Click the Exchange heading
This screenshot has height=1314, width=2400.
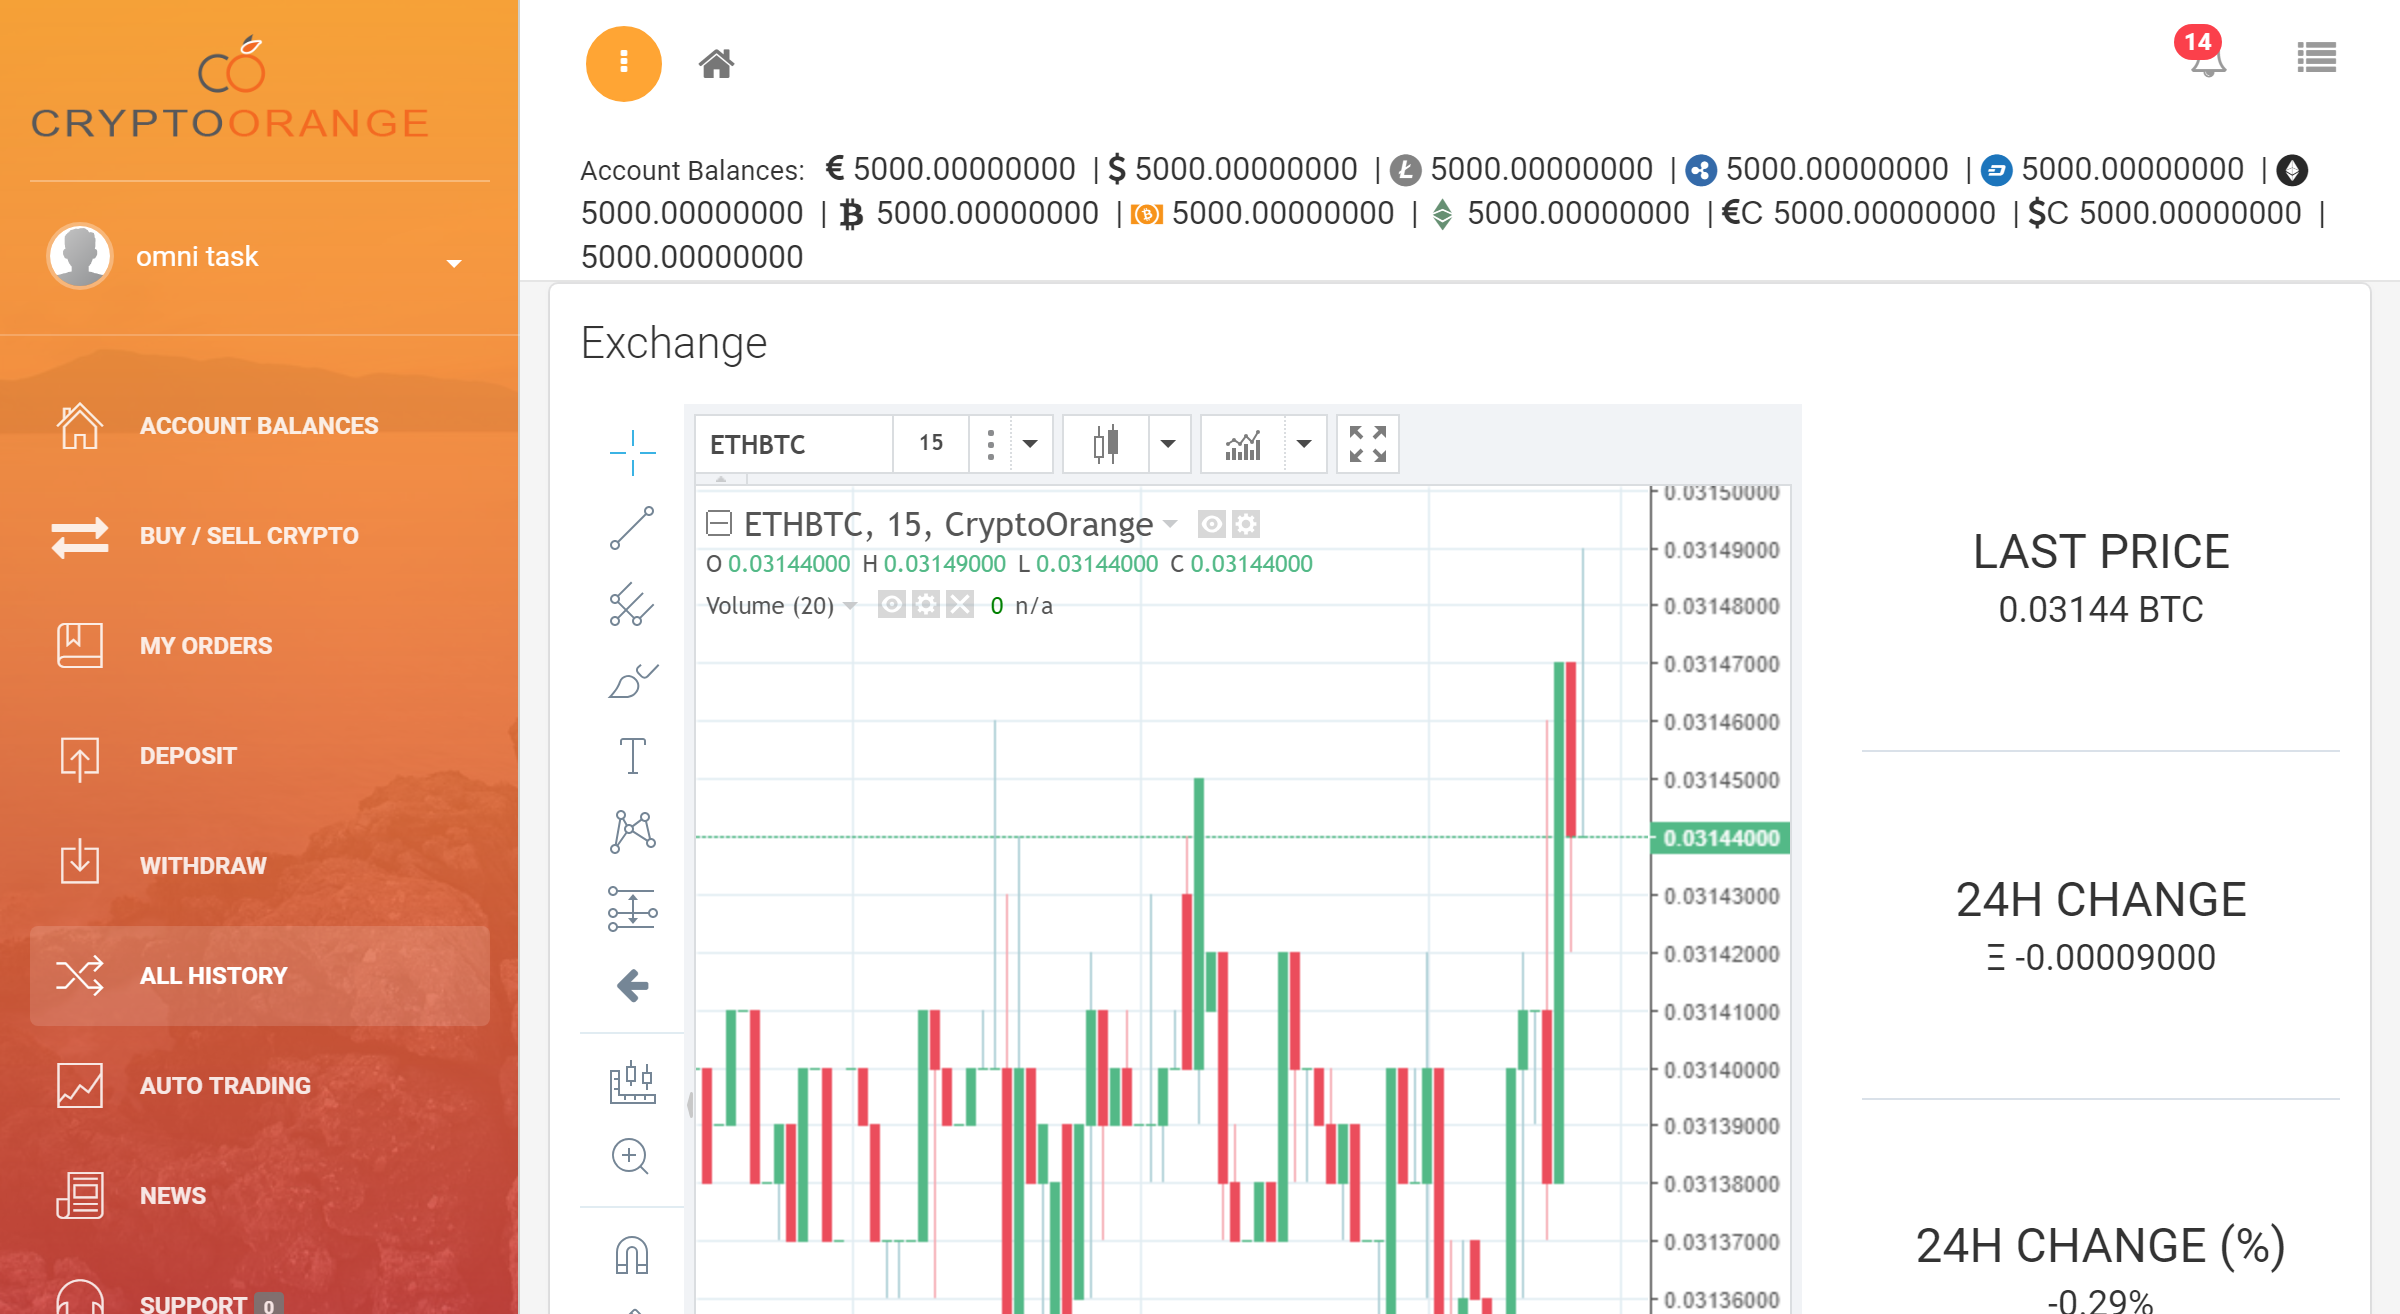pyautogui.click(x=674, y=343)
